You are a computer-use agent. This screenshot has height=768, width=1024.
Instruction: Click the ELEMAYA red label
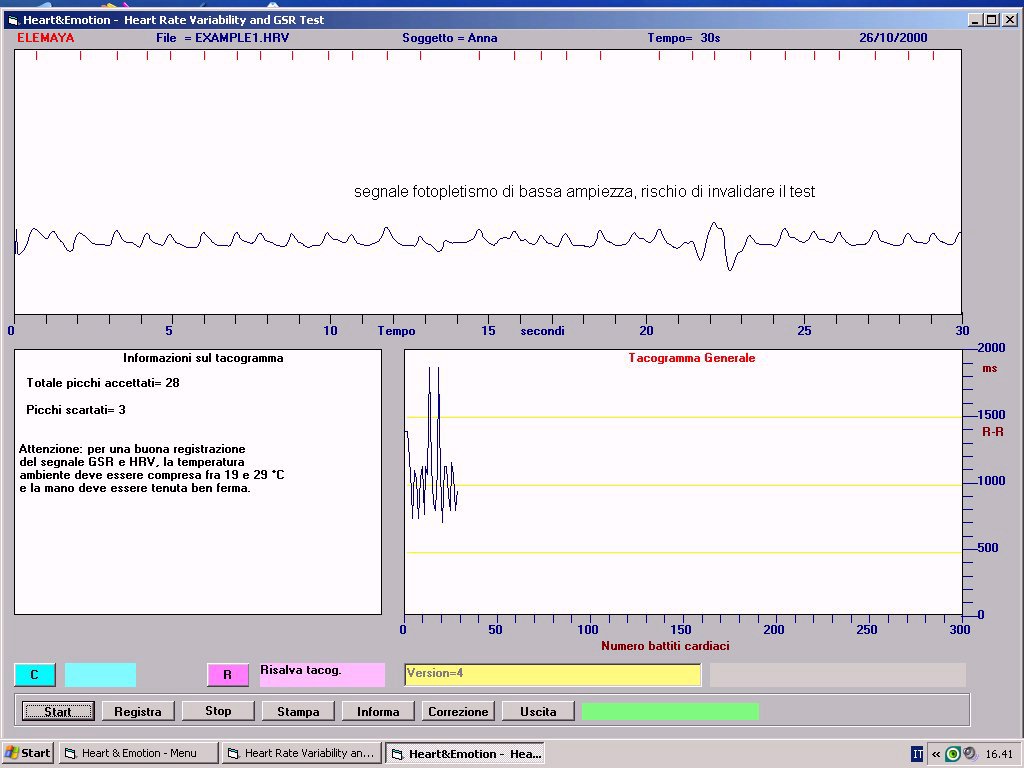pyautogui.click(x=46, y=38)
